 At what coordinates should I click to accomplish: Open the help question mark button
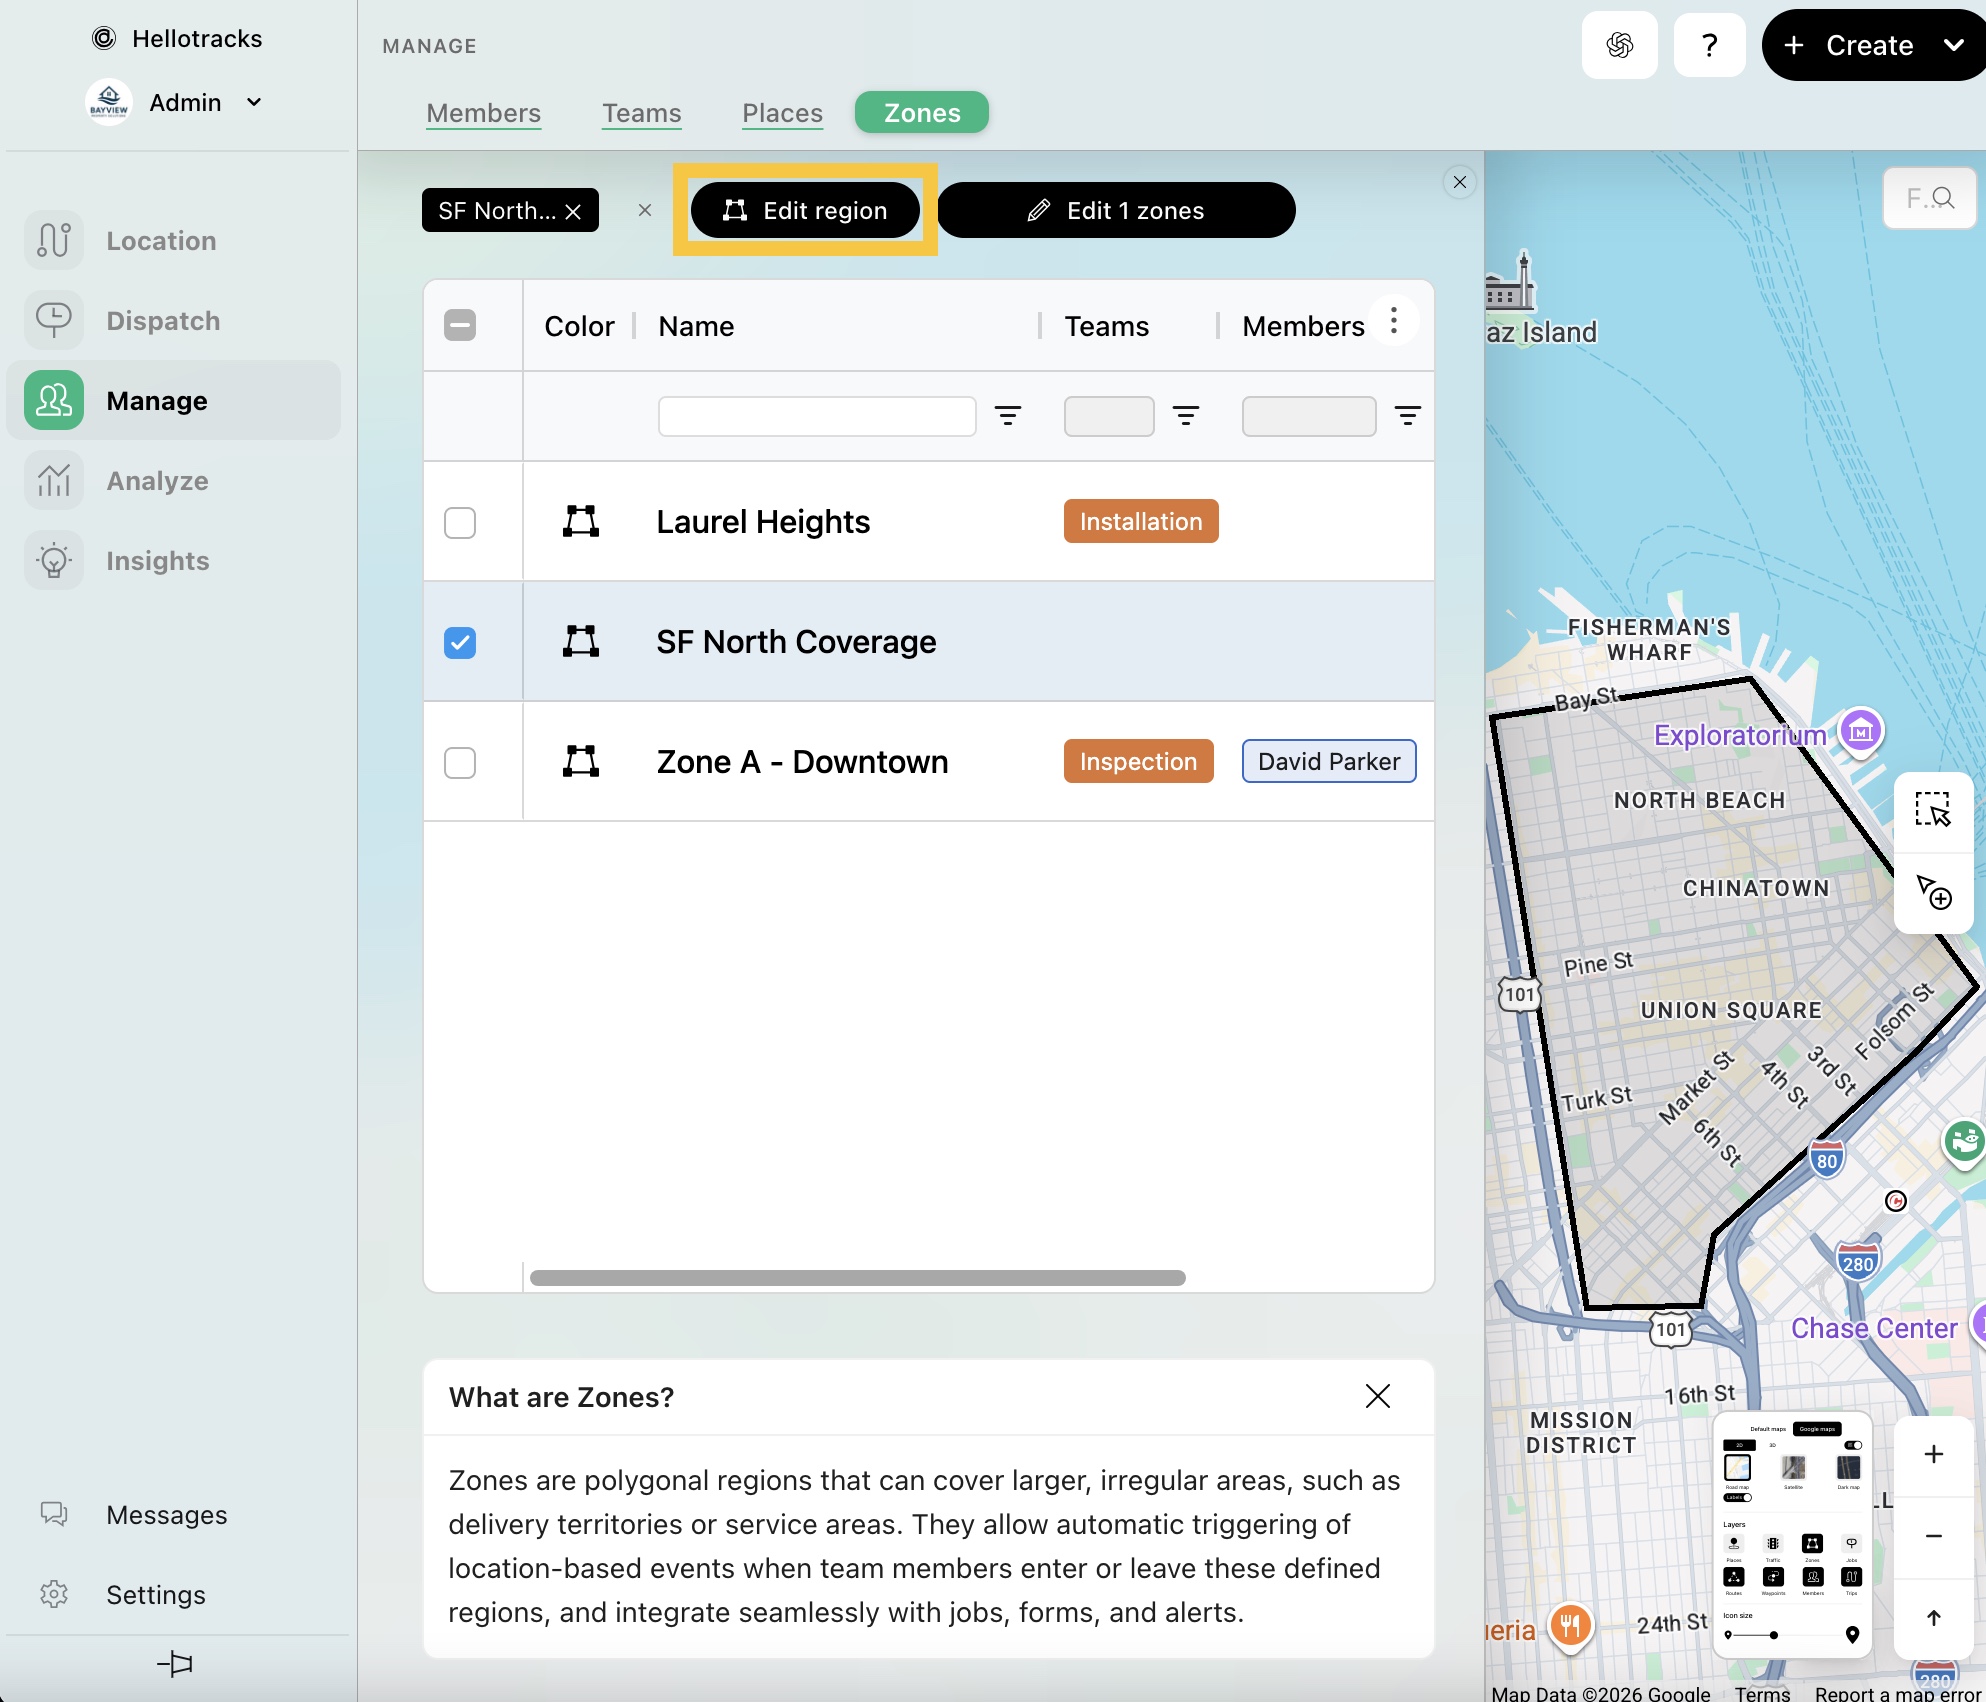[1709, 45]
